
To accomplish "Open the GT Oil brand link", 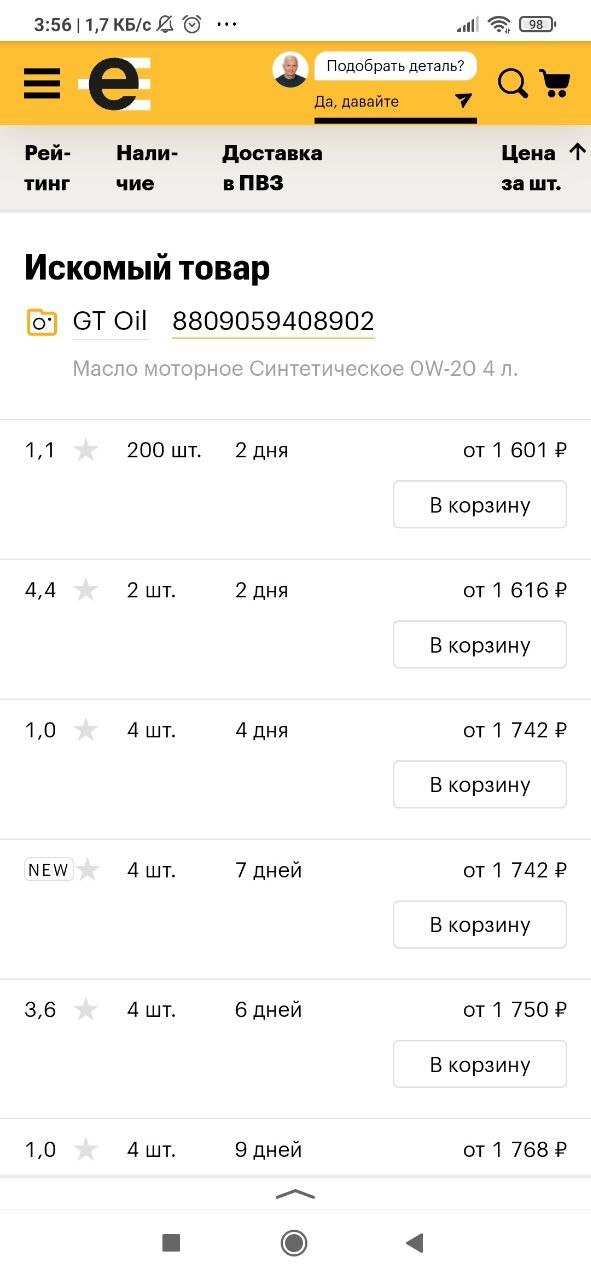I will [x=110, y=322].
